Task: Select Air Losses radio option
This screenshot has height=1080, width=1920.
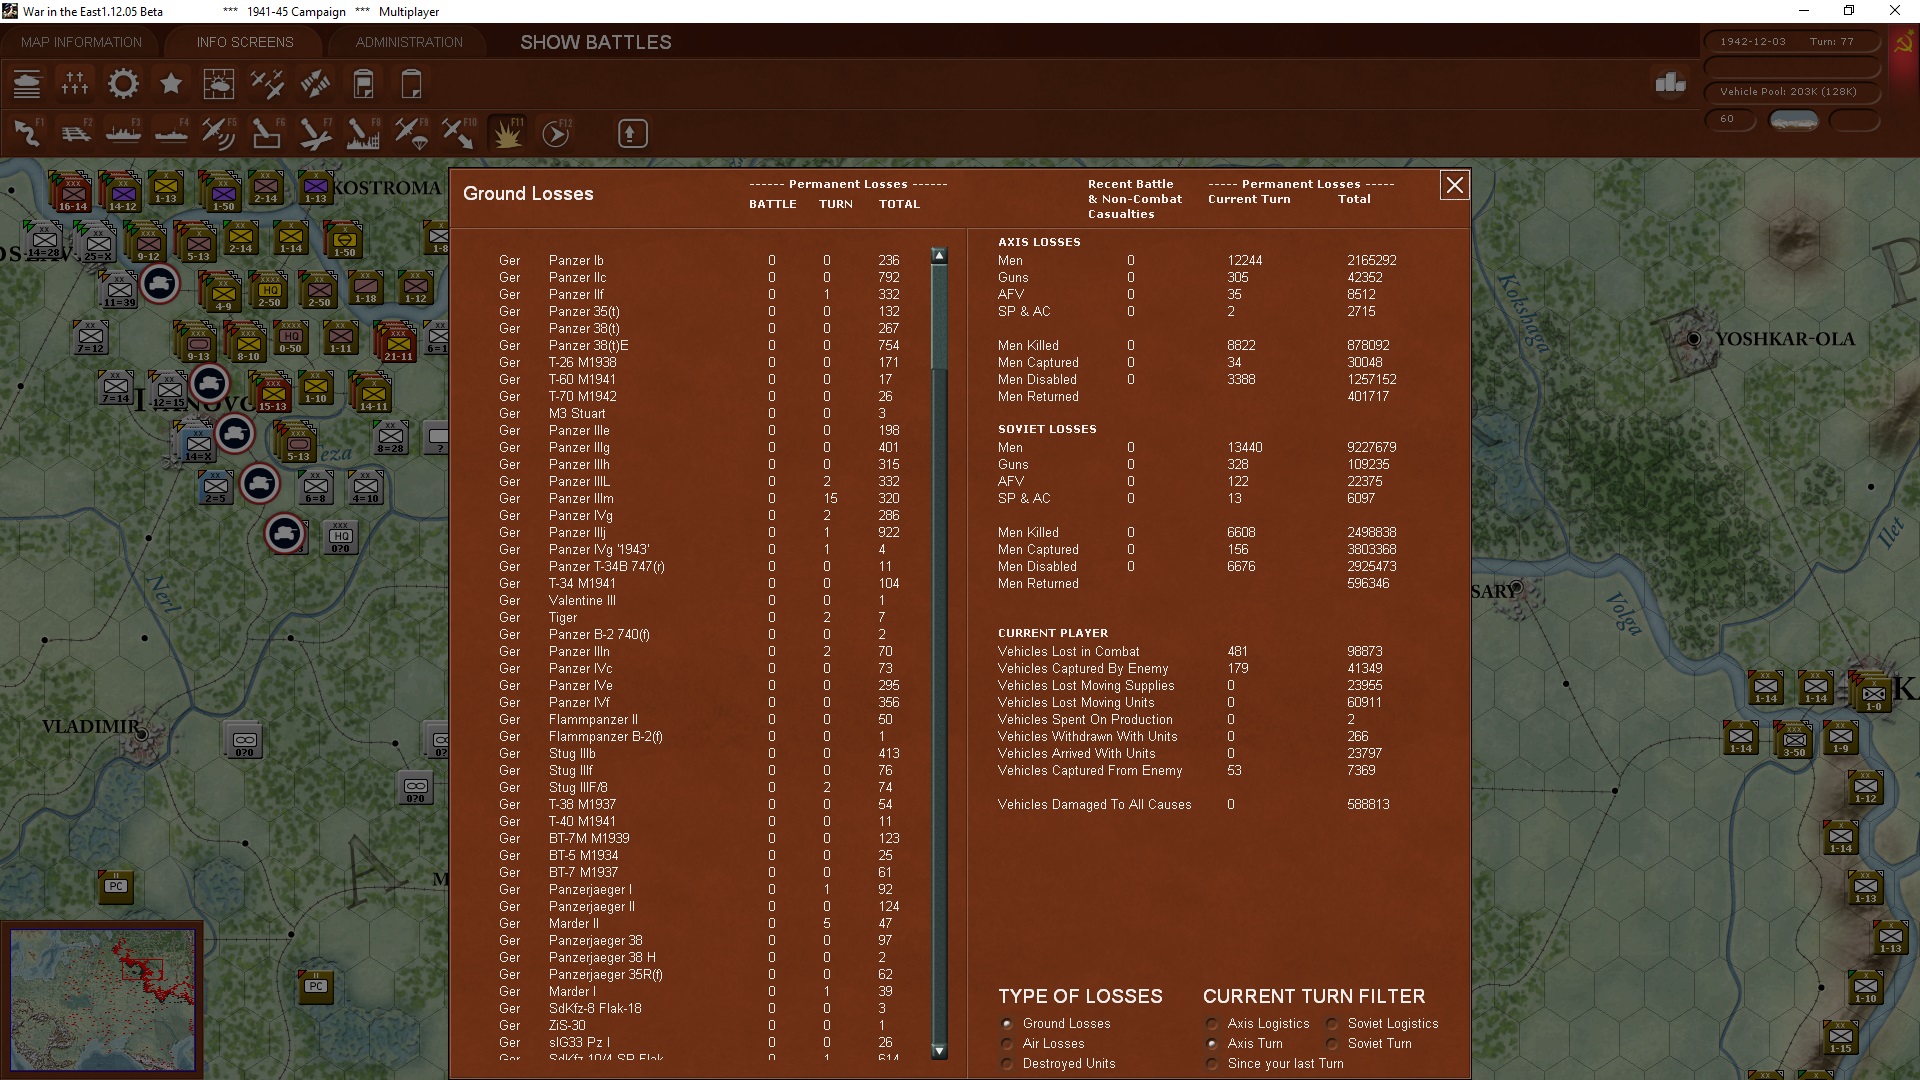Action: click(1007, 1043)
